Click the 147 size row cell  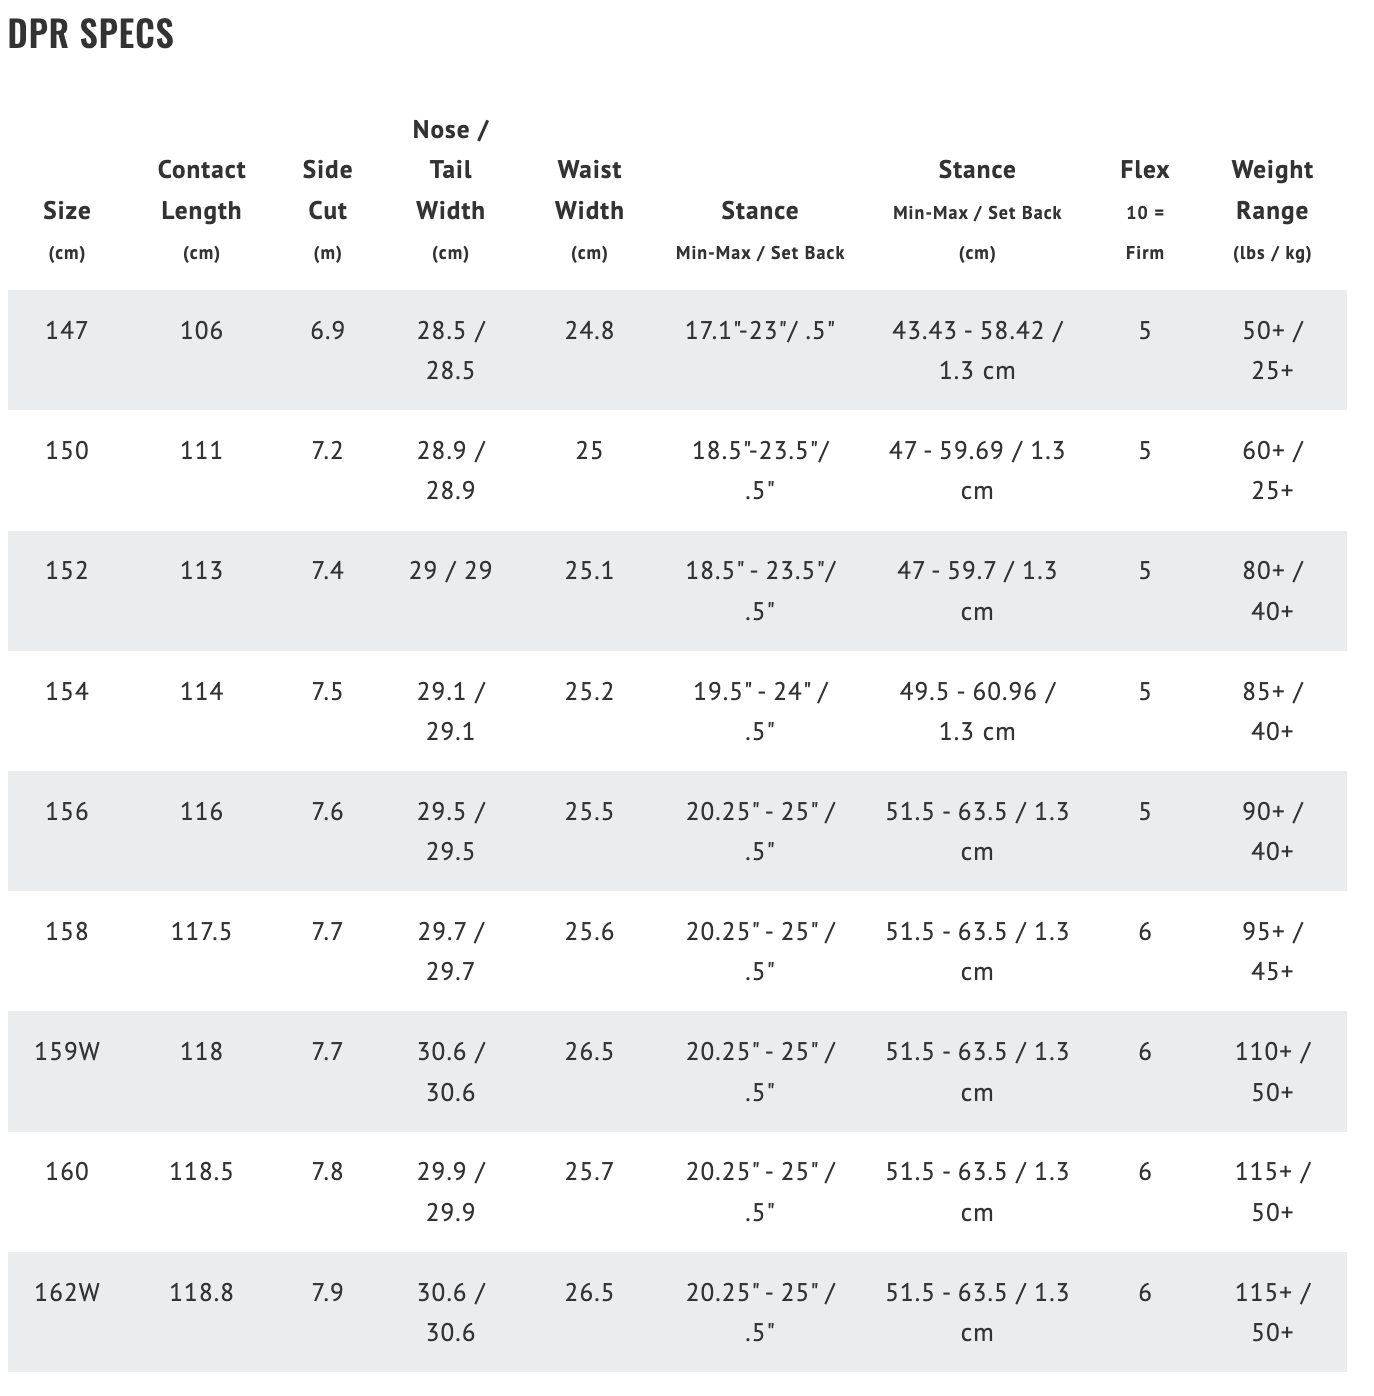click(67, 330)
